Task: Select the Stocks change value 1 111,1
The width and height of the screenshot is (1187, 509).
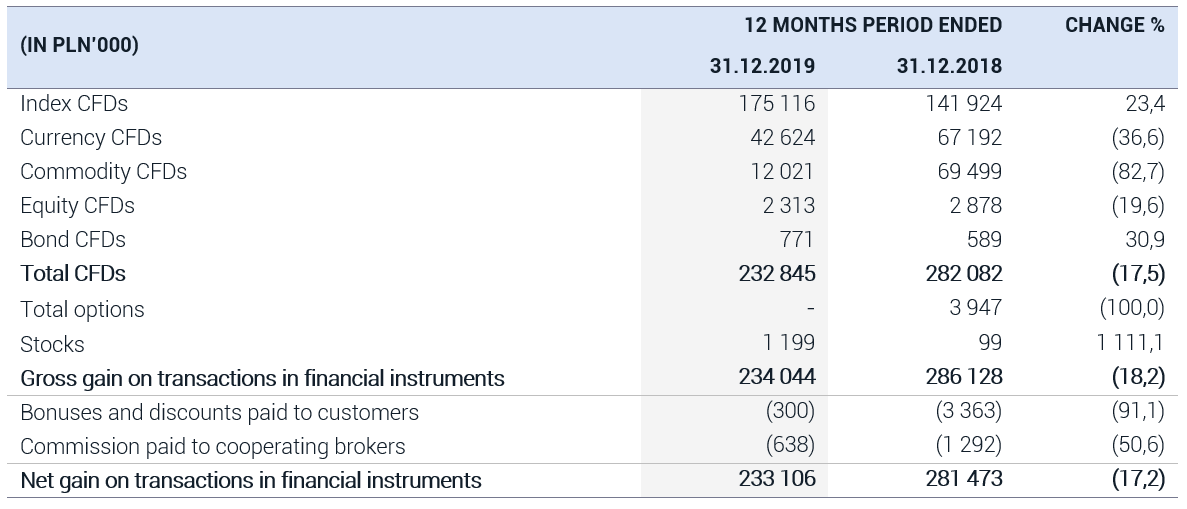Action: (x=1130, y=343)
